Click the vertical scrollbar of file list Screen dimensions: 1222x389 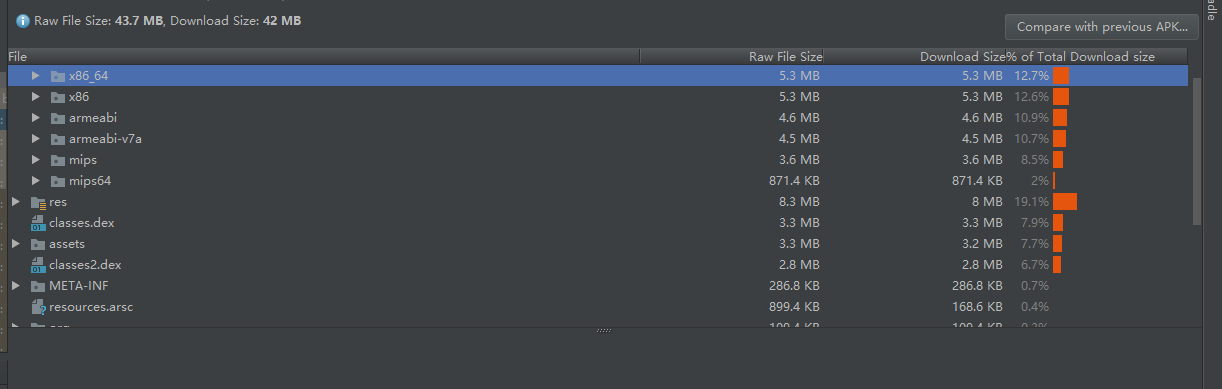1197,150
